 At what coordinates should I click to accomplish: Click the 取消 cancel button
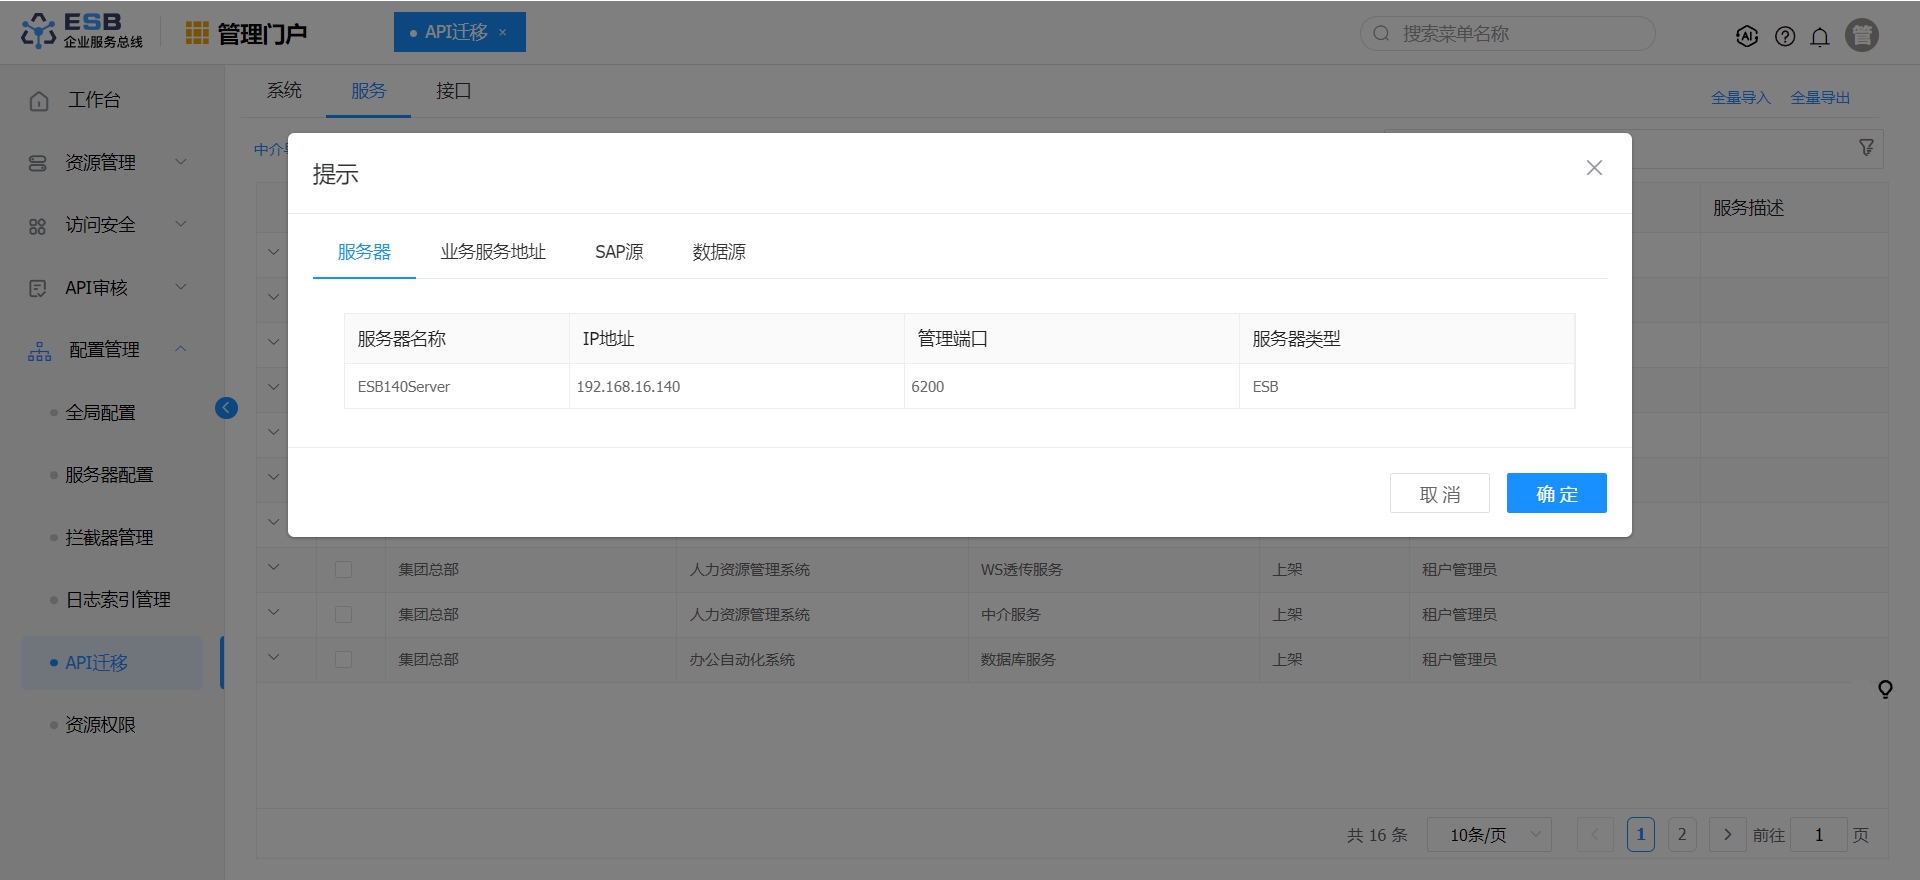(1439, 493)
